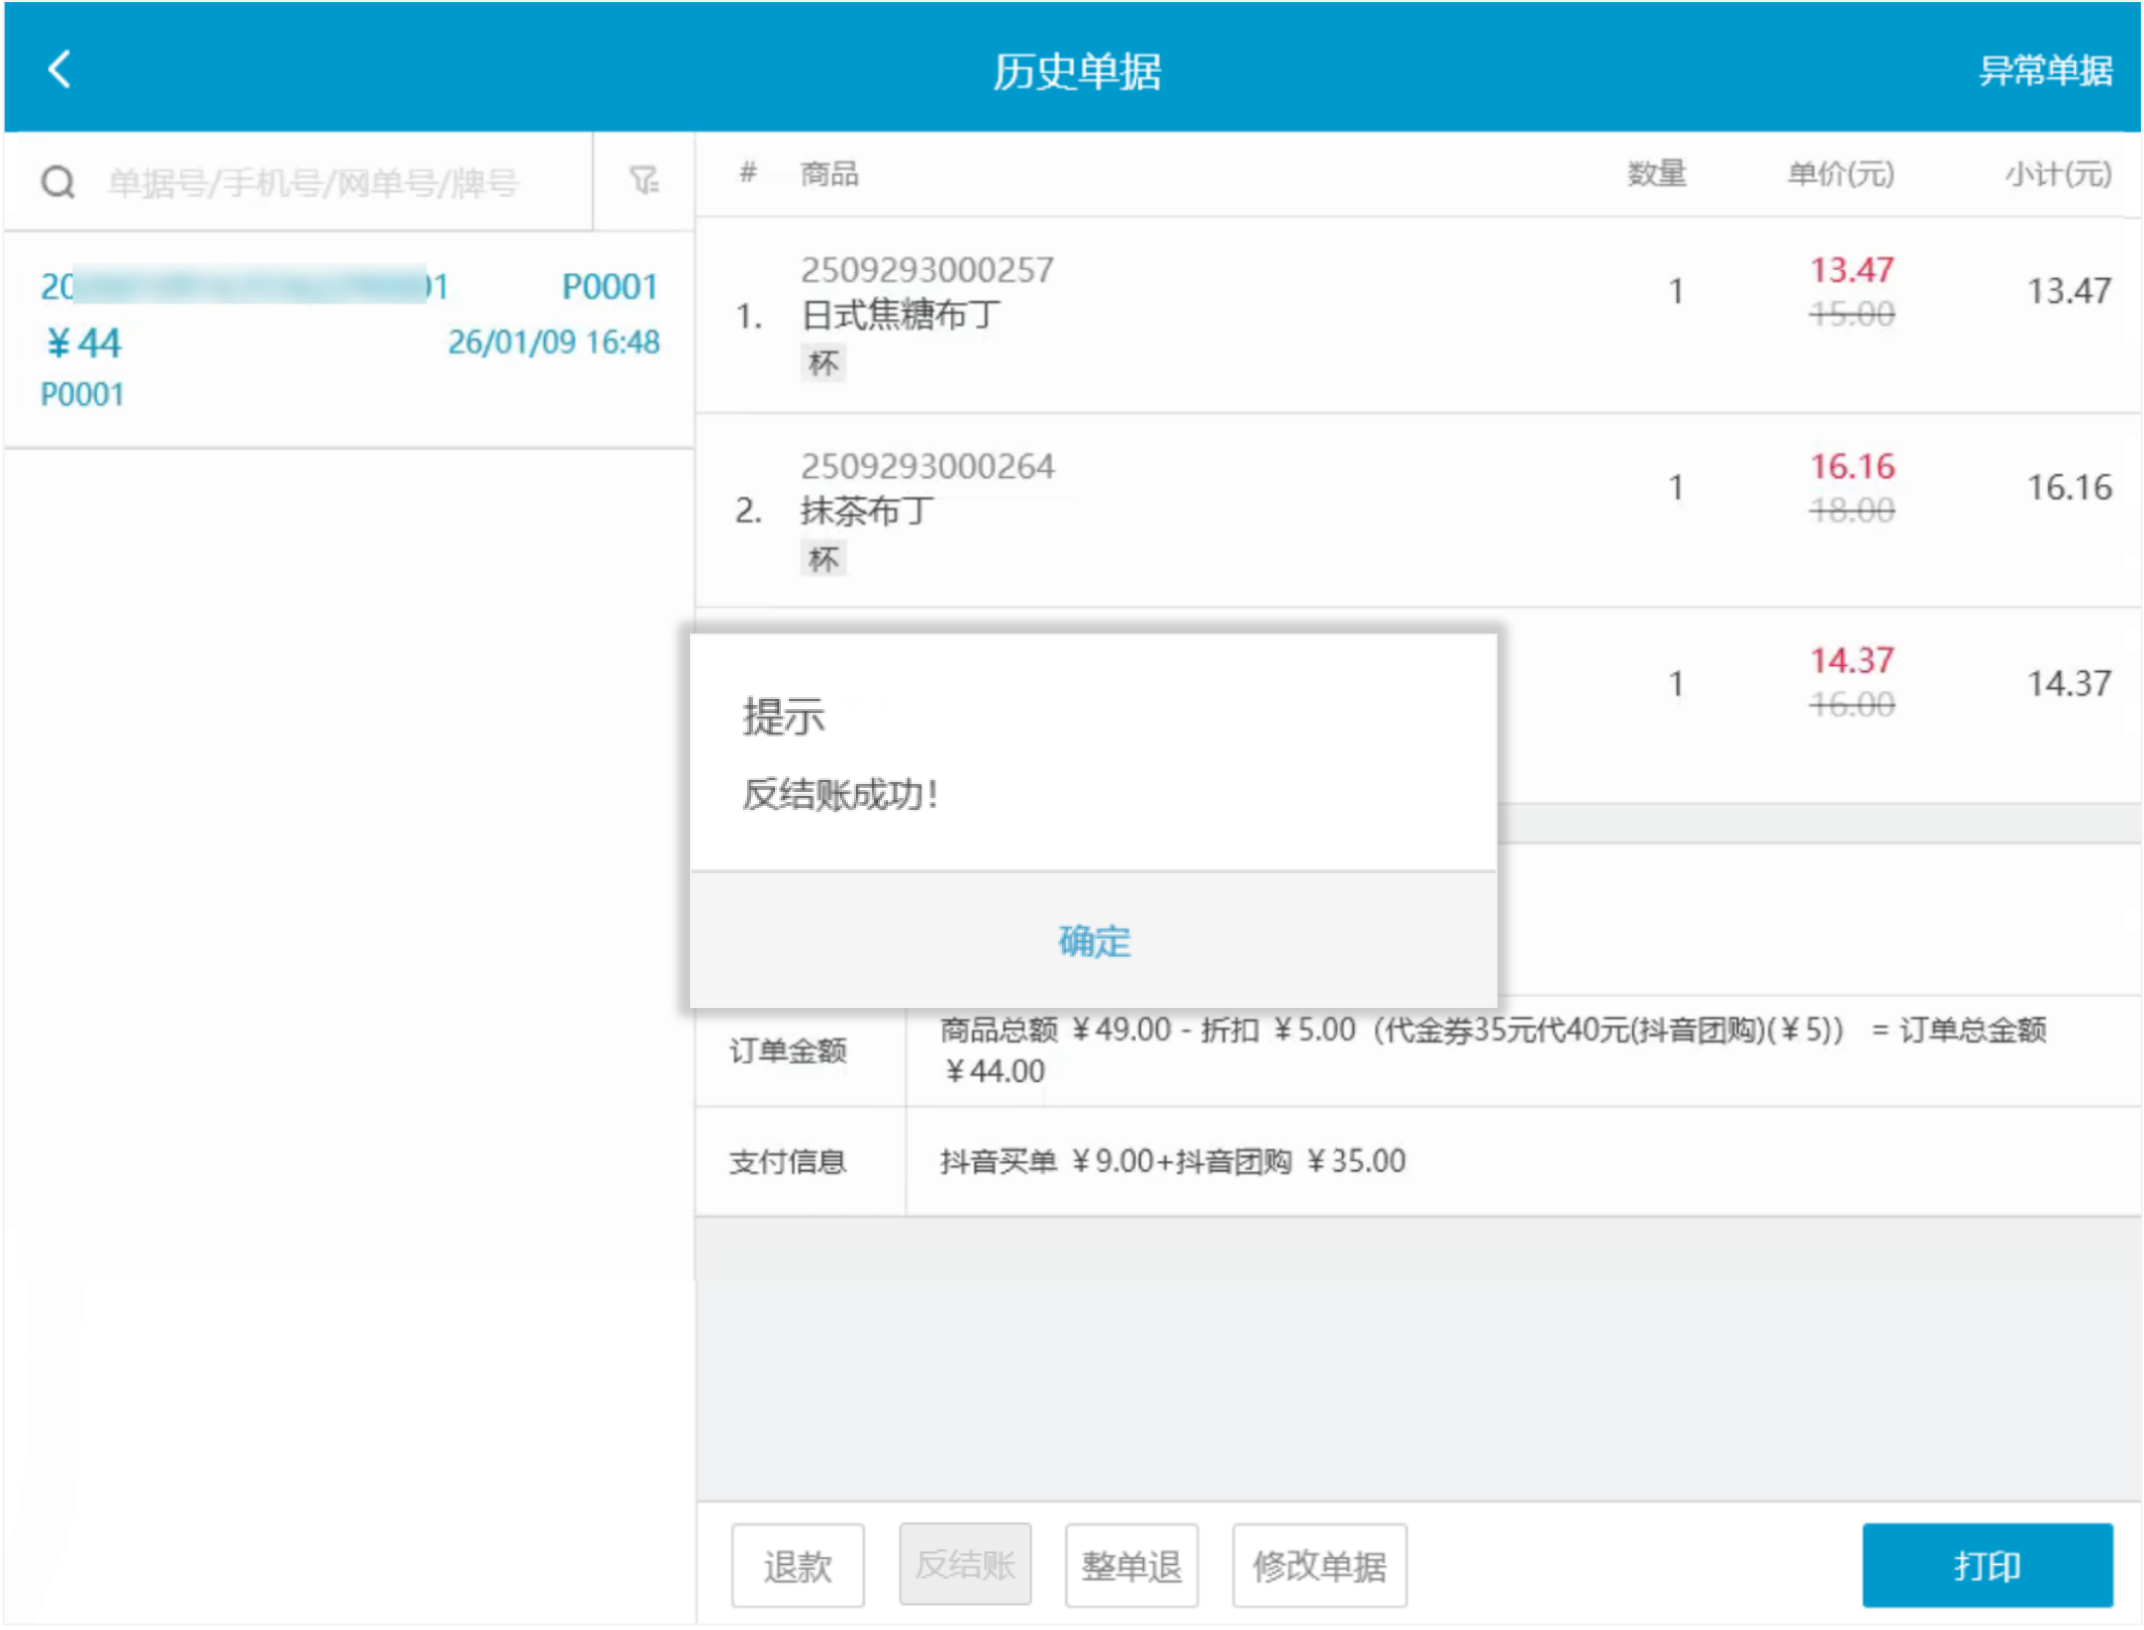Click the 修改单据 button
The height and width of the screenshot is (1630, 2144).
pyautogui.click(x=1319, y=1565)
